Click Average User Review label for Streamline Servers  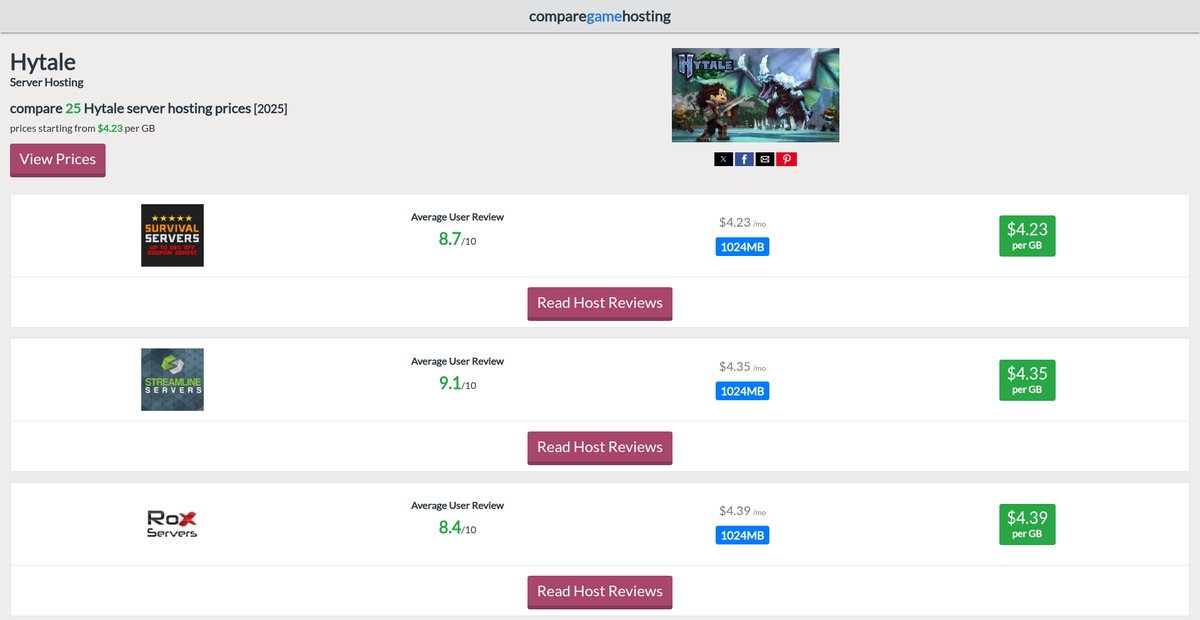[x=457, y=361]
